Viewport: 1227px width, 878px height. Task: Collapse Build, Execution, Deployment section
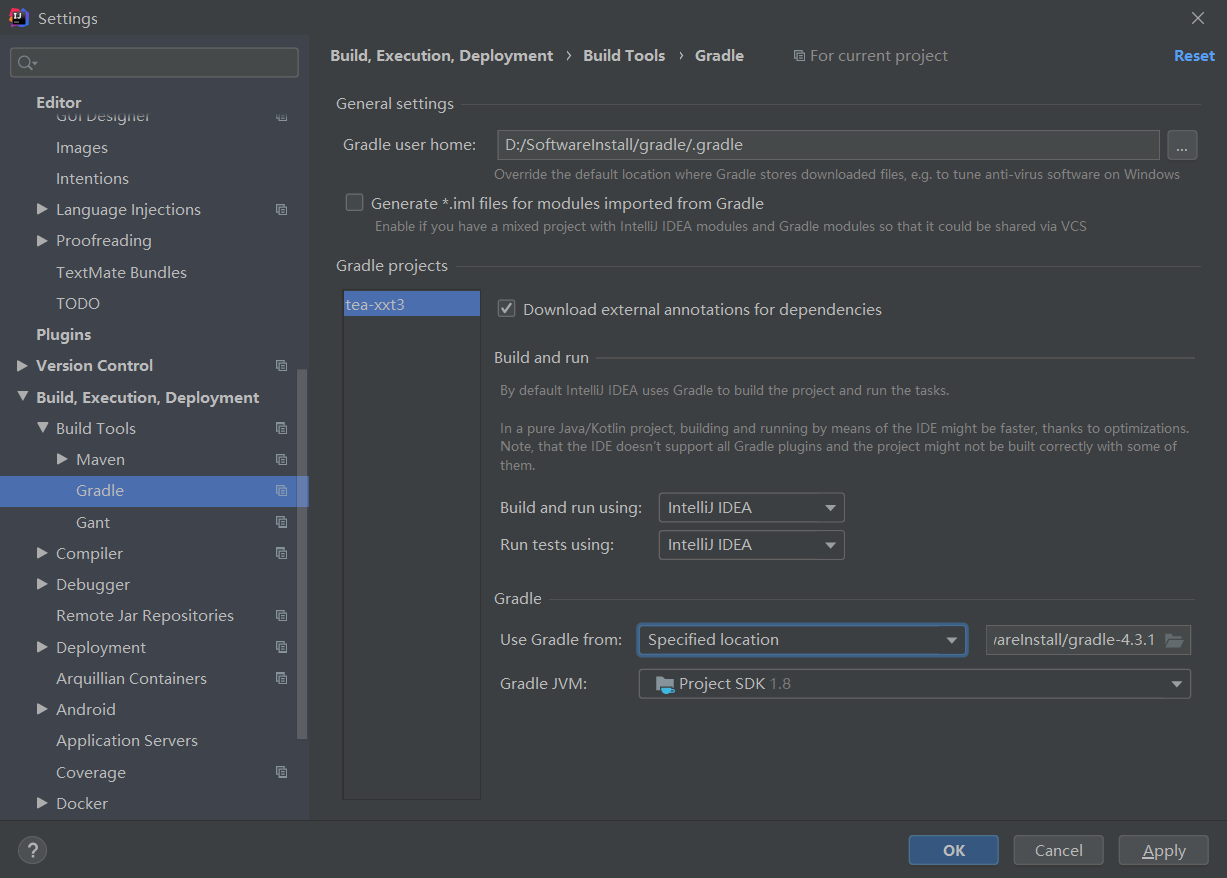(x=22, y=397)
